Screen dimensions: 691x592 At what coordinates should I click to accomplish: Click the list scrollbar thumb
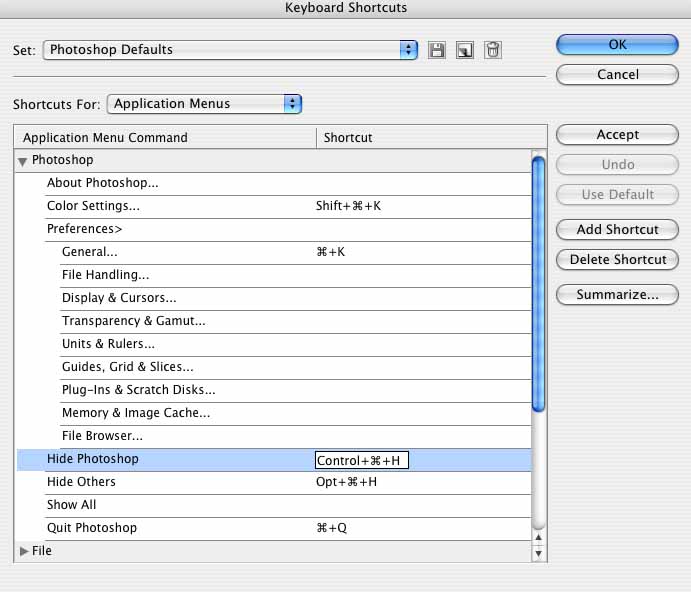[x=538, y=284]
